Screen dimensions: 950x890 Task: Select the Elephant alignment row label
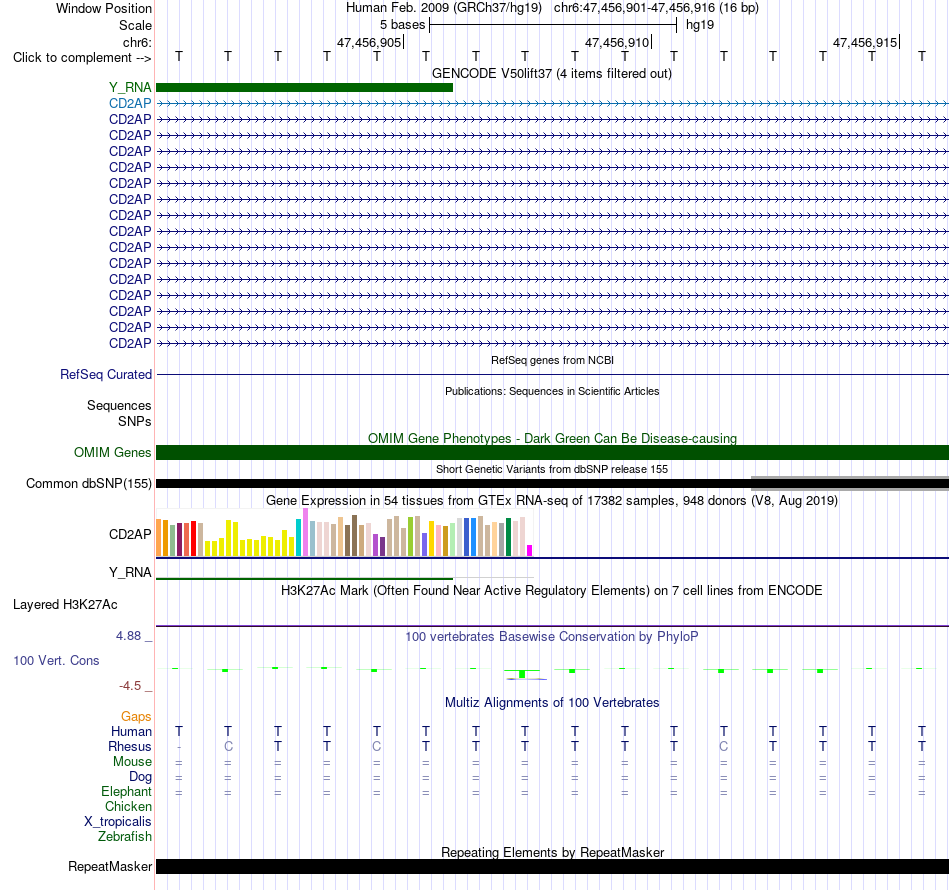click(126, 791)
